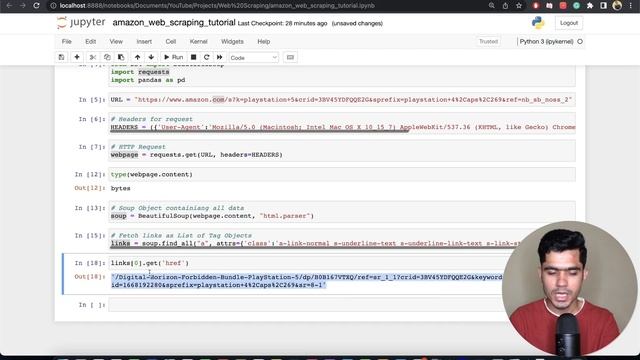The width and height of the screenshot is (640, 360).
Task: Insert a cell below with plus icon
Action: 77,57
